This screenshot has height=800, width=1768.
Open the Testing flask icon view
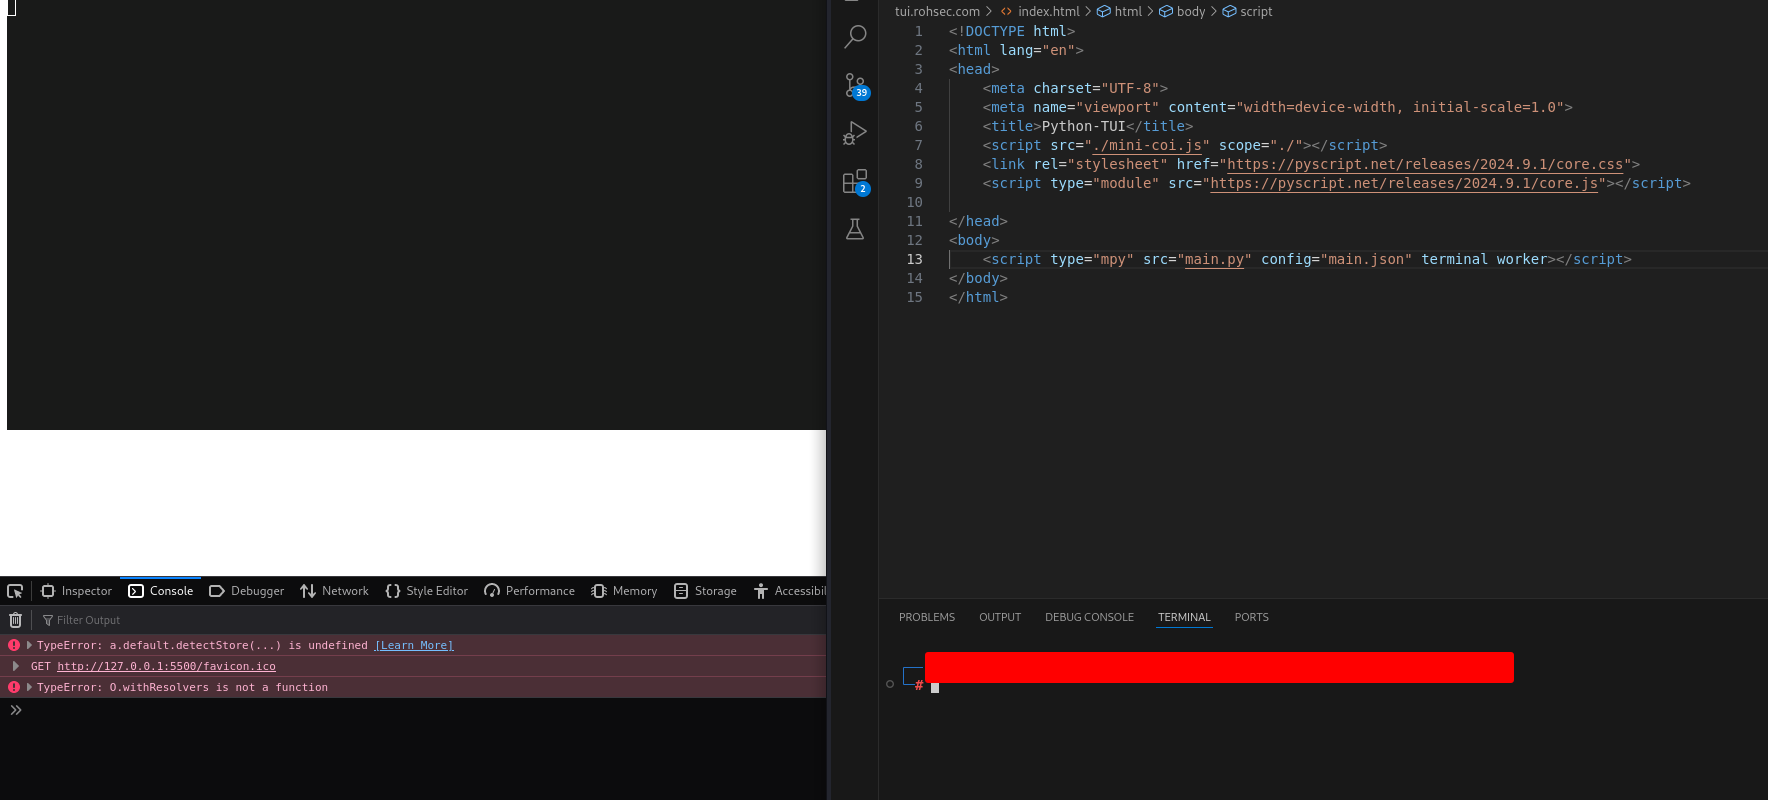pyautogui.click(x=855, y=230)
